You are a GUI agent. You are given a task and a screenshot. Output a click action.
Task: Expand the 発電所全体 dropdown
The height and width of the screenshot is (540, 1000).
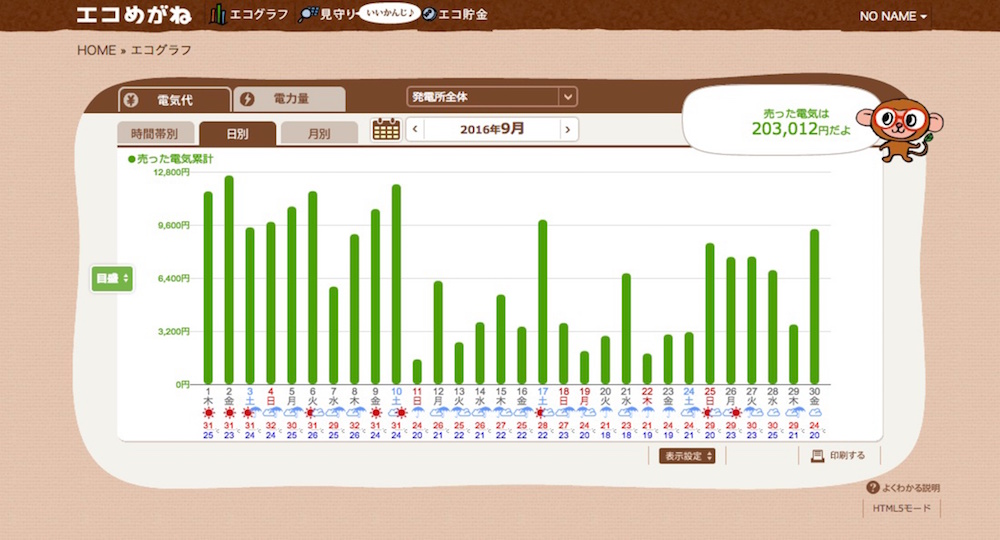(492, 97)
